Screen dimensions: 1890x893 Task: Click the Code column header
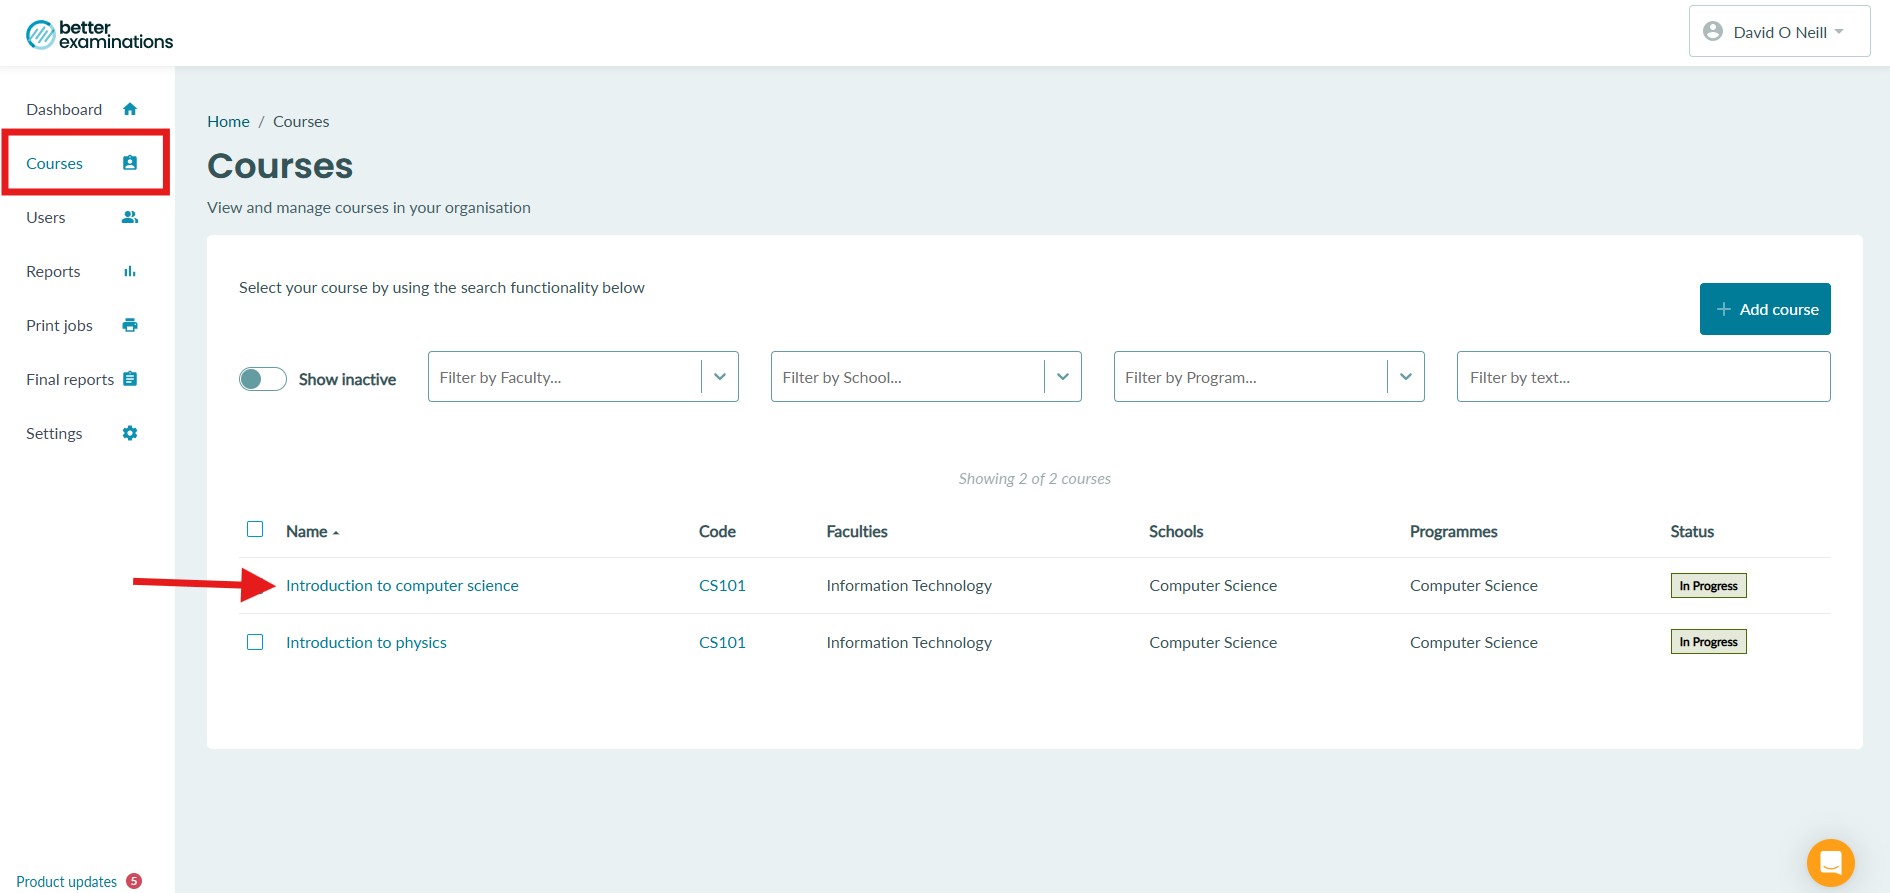717,531
